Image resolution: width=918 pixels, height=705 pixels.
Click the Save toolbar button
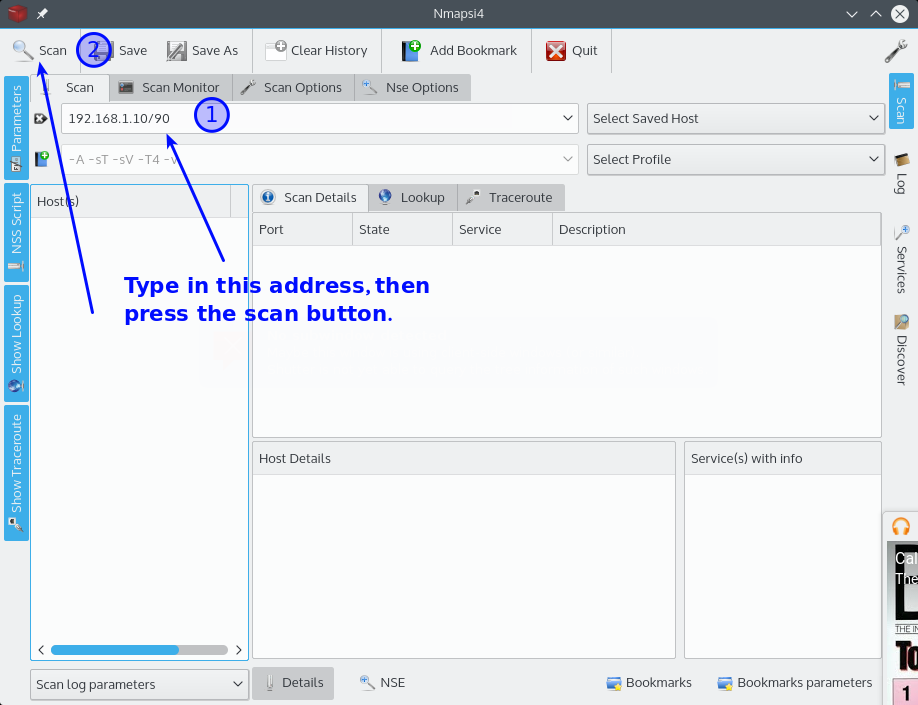(x=119, y=51)
